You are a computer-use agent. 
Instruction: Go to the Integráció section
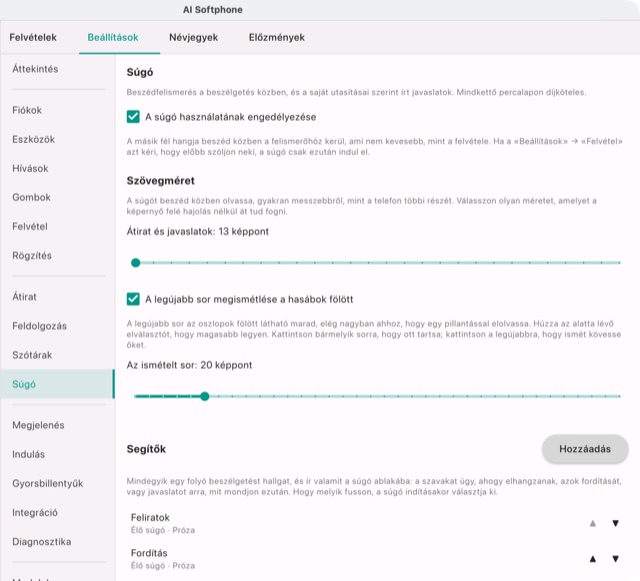57,512
